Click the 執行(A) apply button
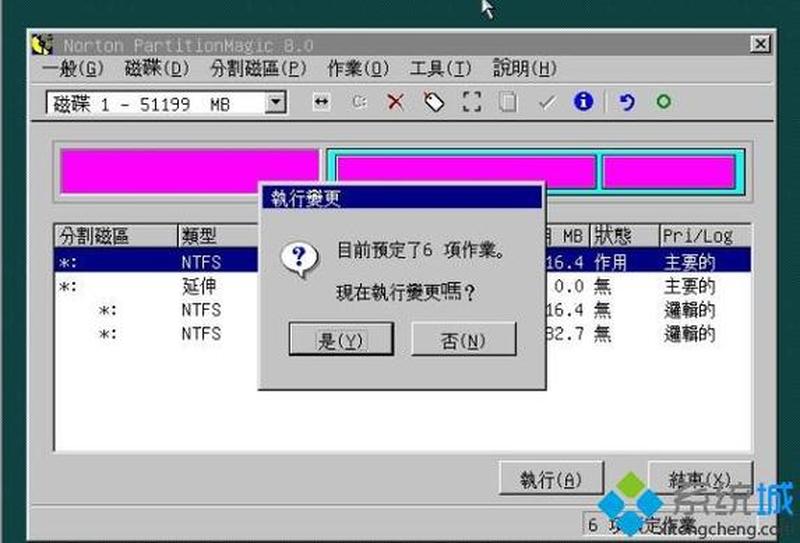The image size is (800, 543). click(x=551, y=478)
